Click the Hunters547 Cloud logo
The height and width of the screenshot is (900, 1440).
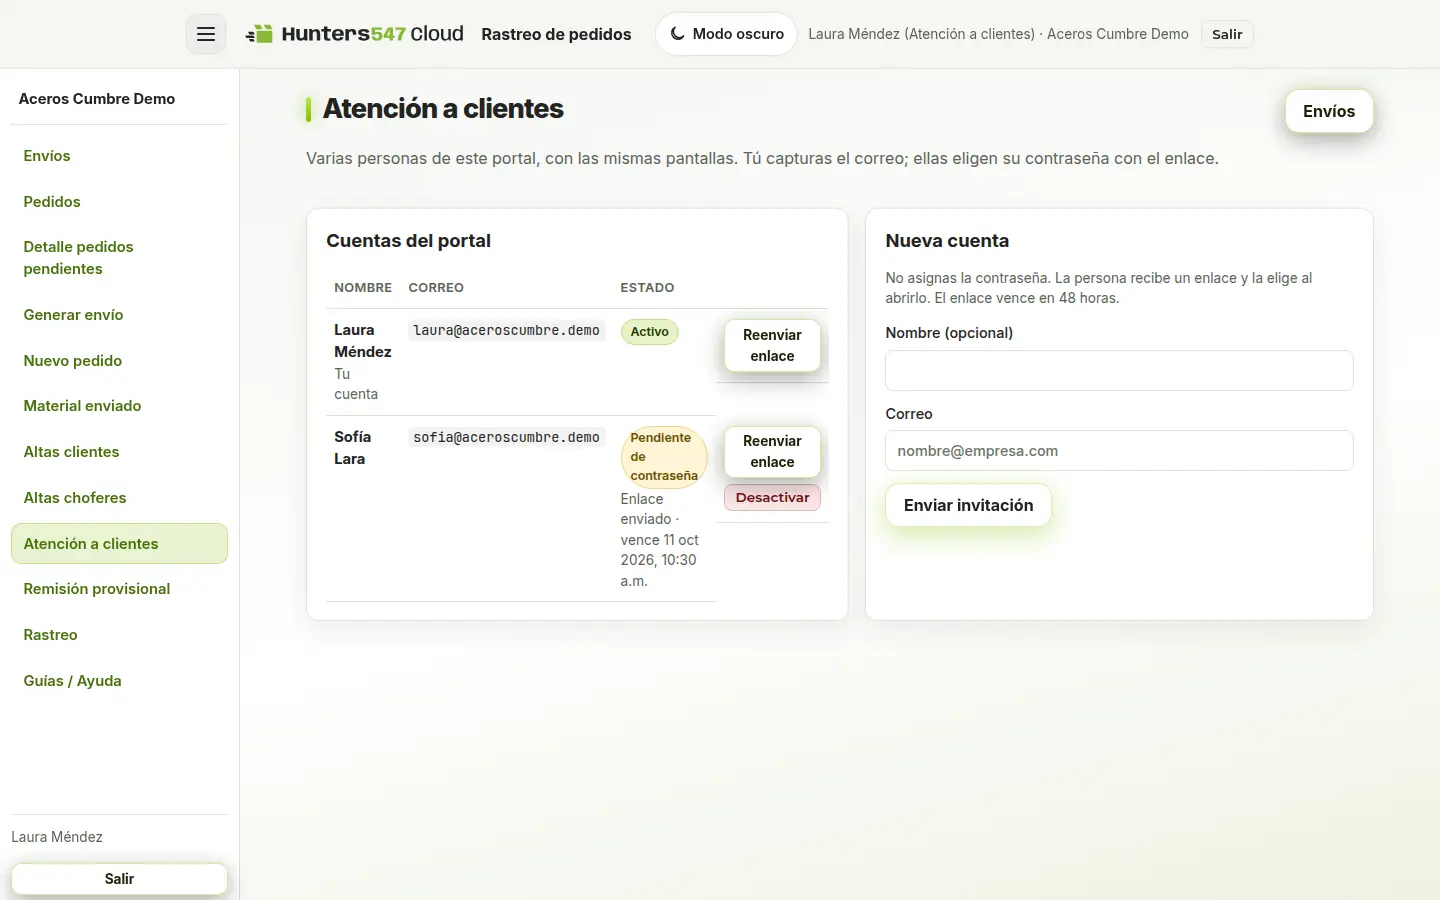pyautogui.click(x=355, y=34)
